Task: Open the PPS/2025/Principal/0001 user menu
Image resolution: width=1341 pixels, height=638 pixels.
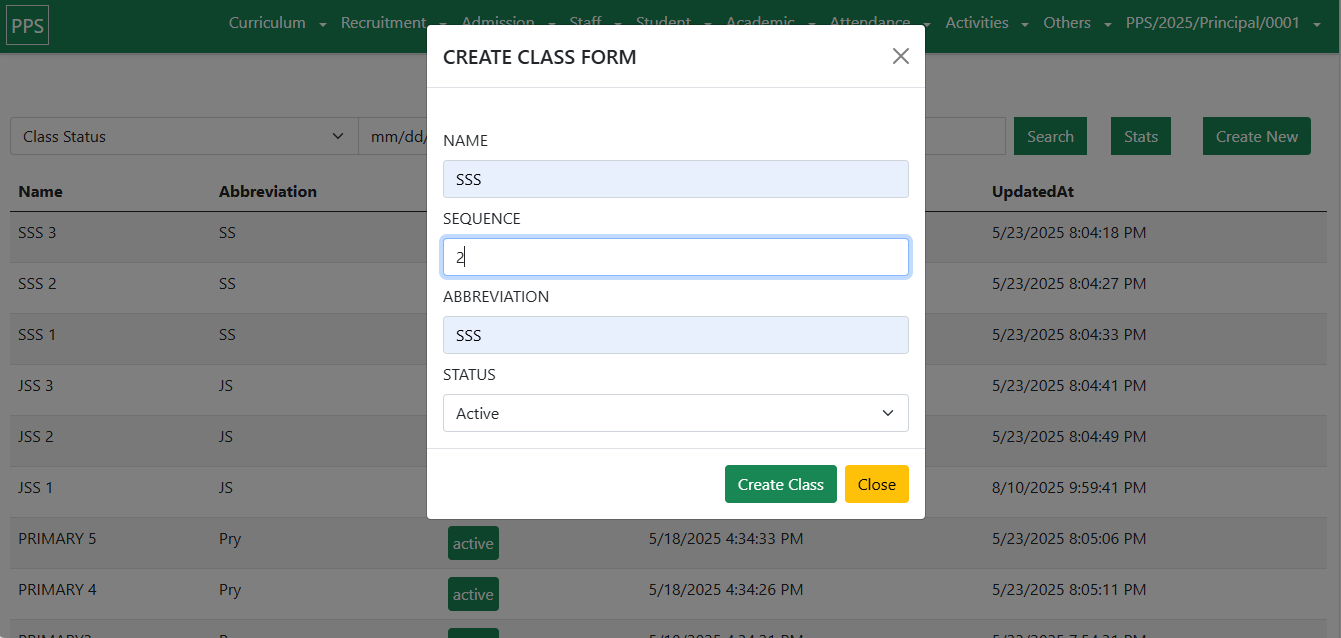Action: tap(1223, 23)
